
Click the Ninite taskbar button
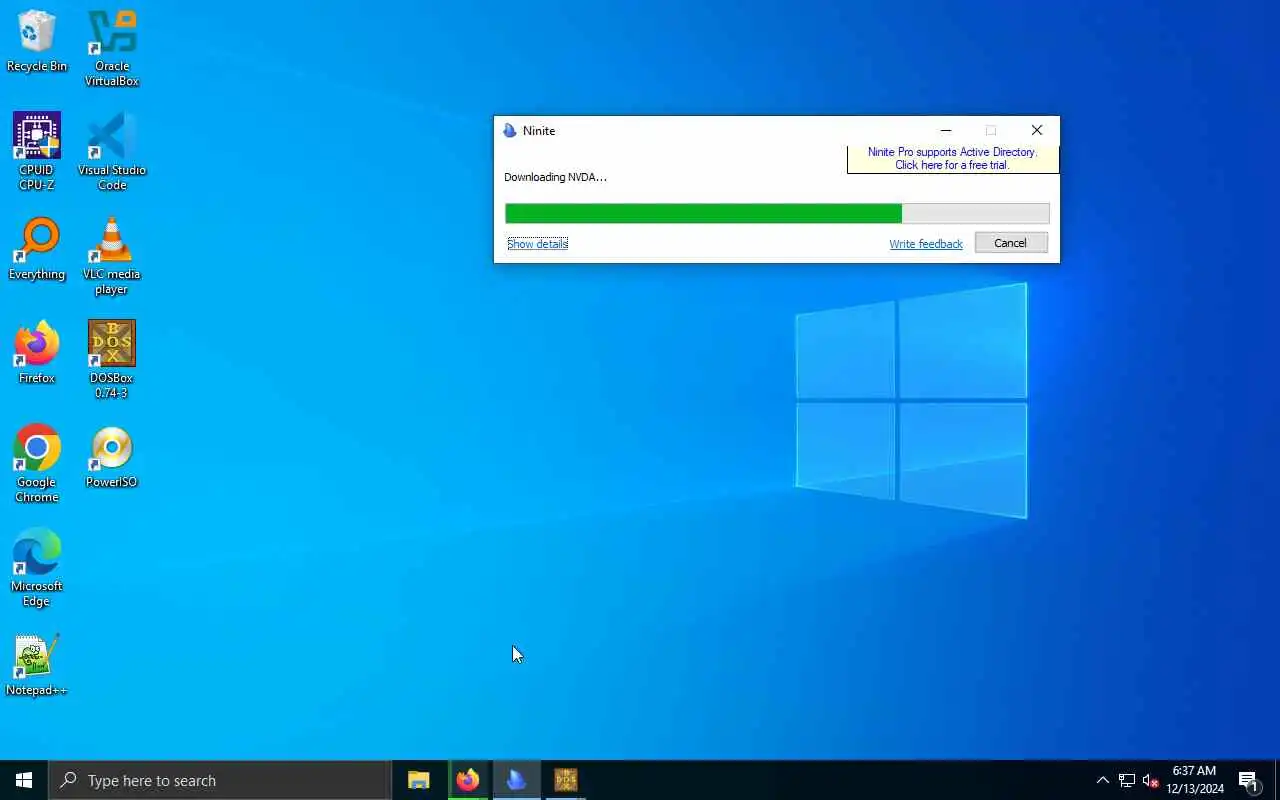[516, 780]
